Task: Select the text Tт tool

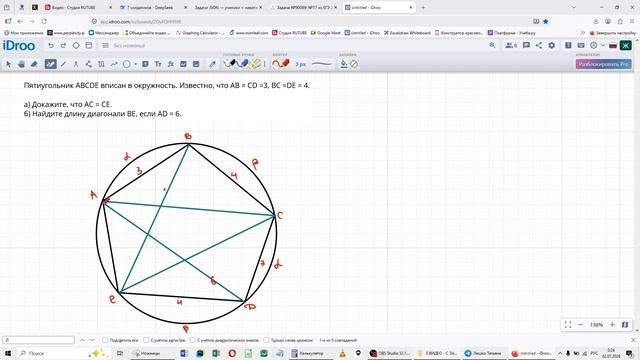Action: [x=158, y=64]
